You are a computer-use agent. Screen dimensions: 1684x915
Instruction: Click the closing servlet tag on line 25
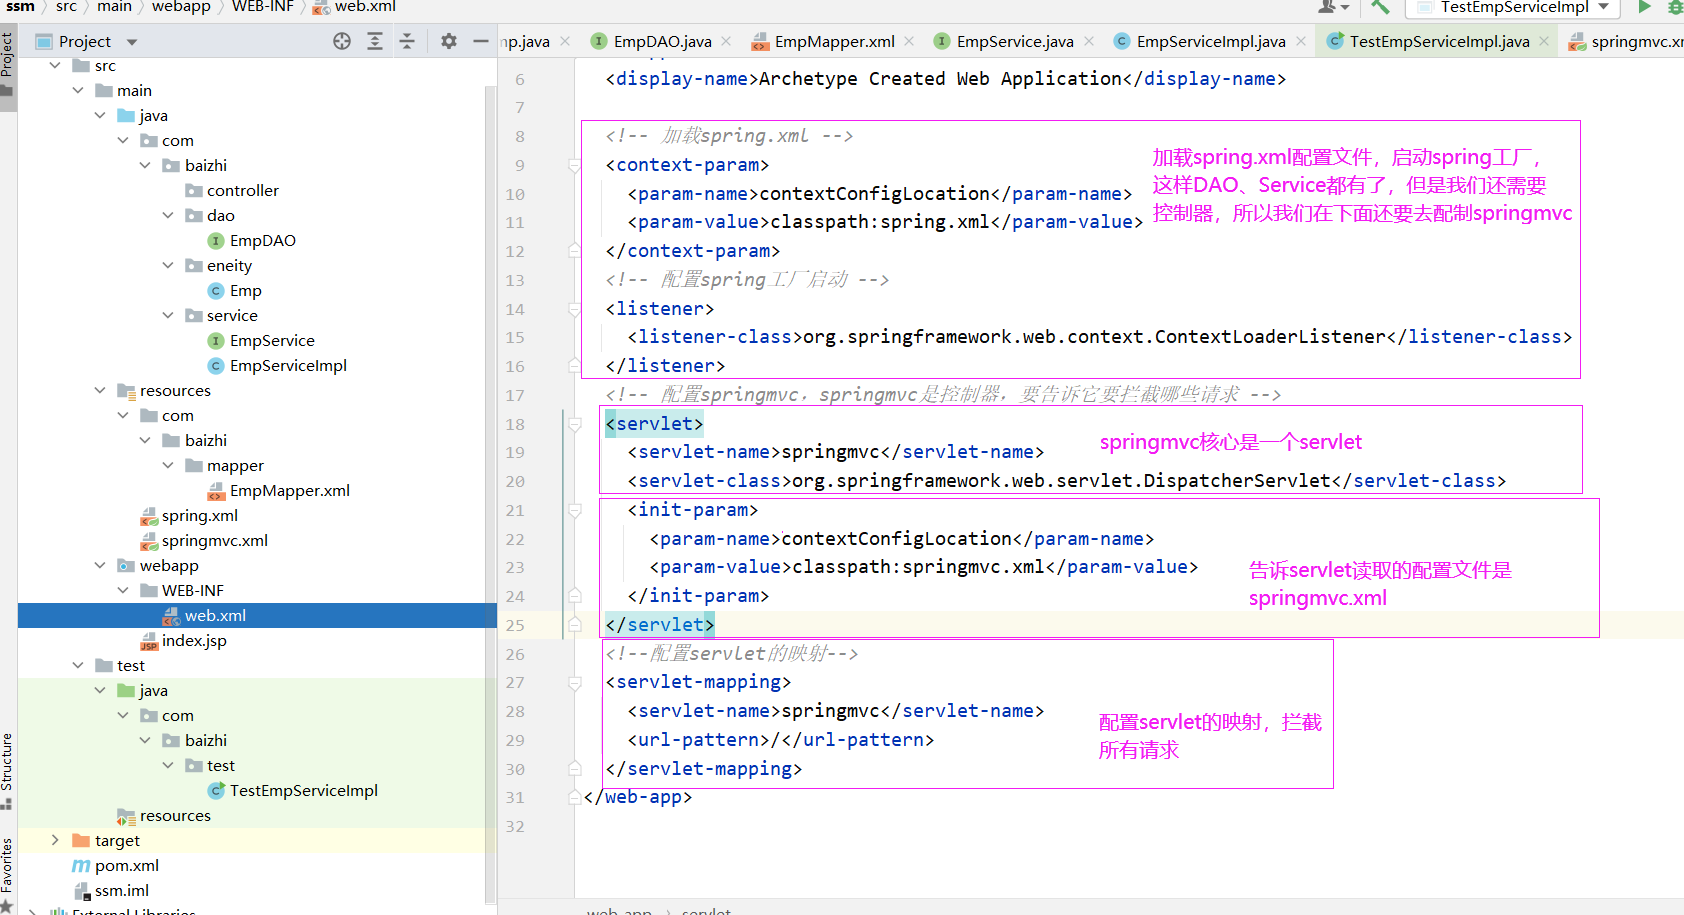point(660,625)
